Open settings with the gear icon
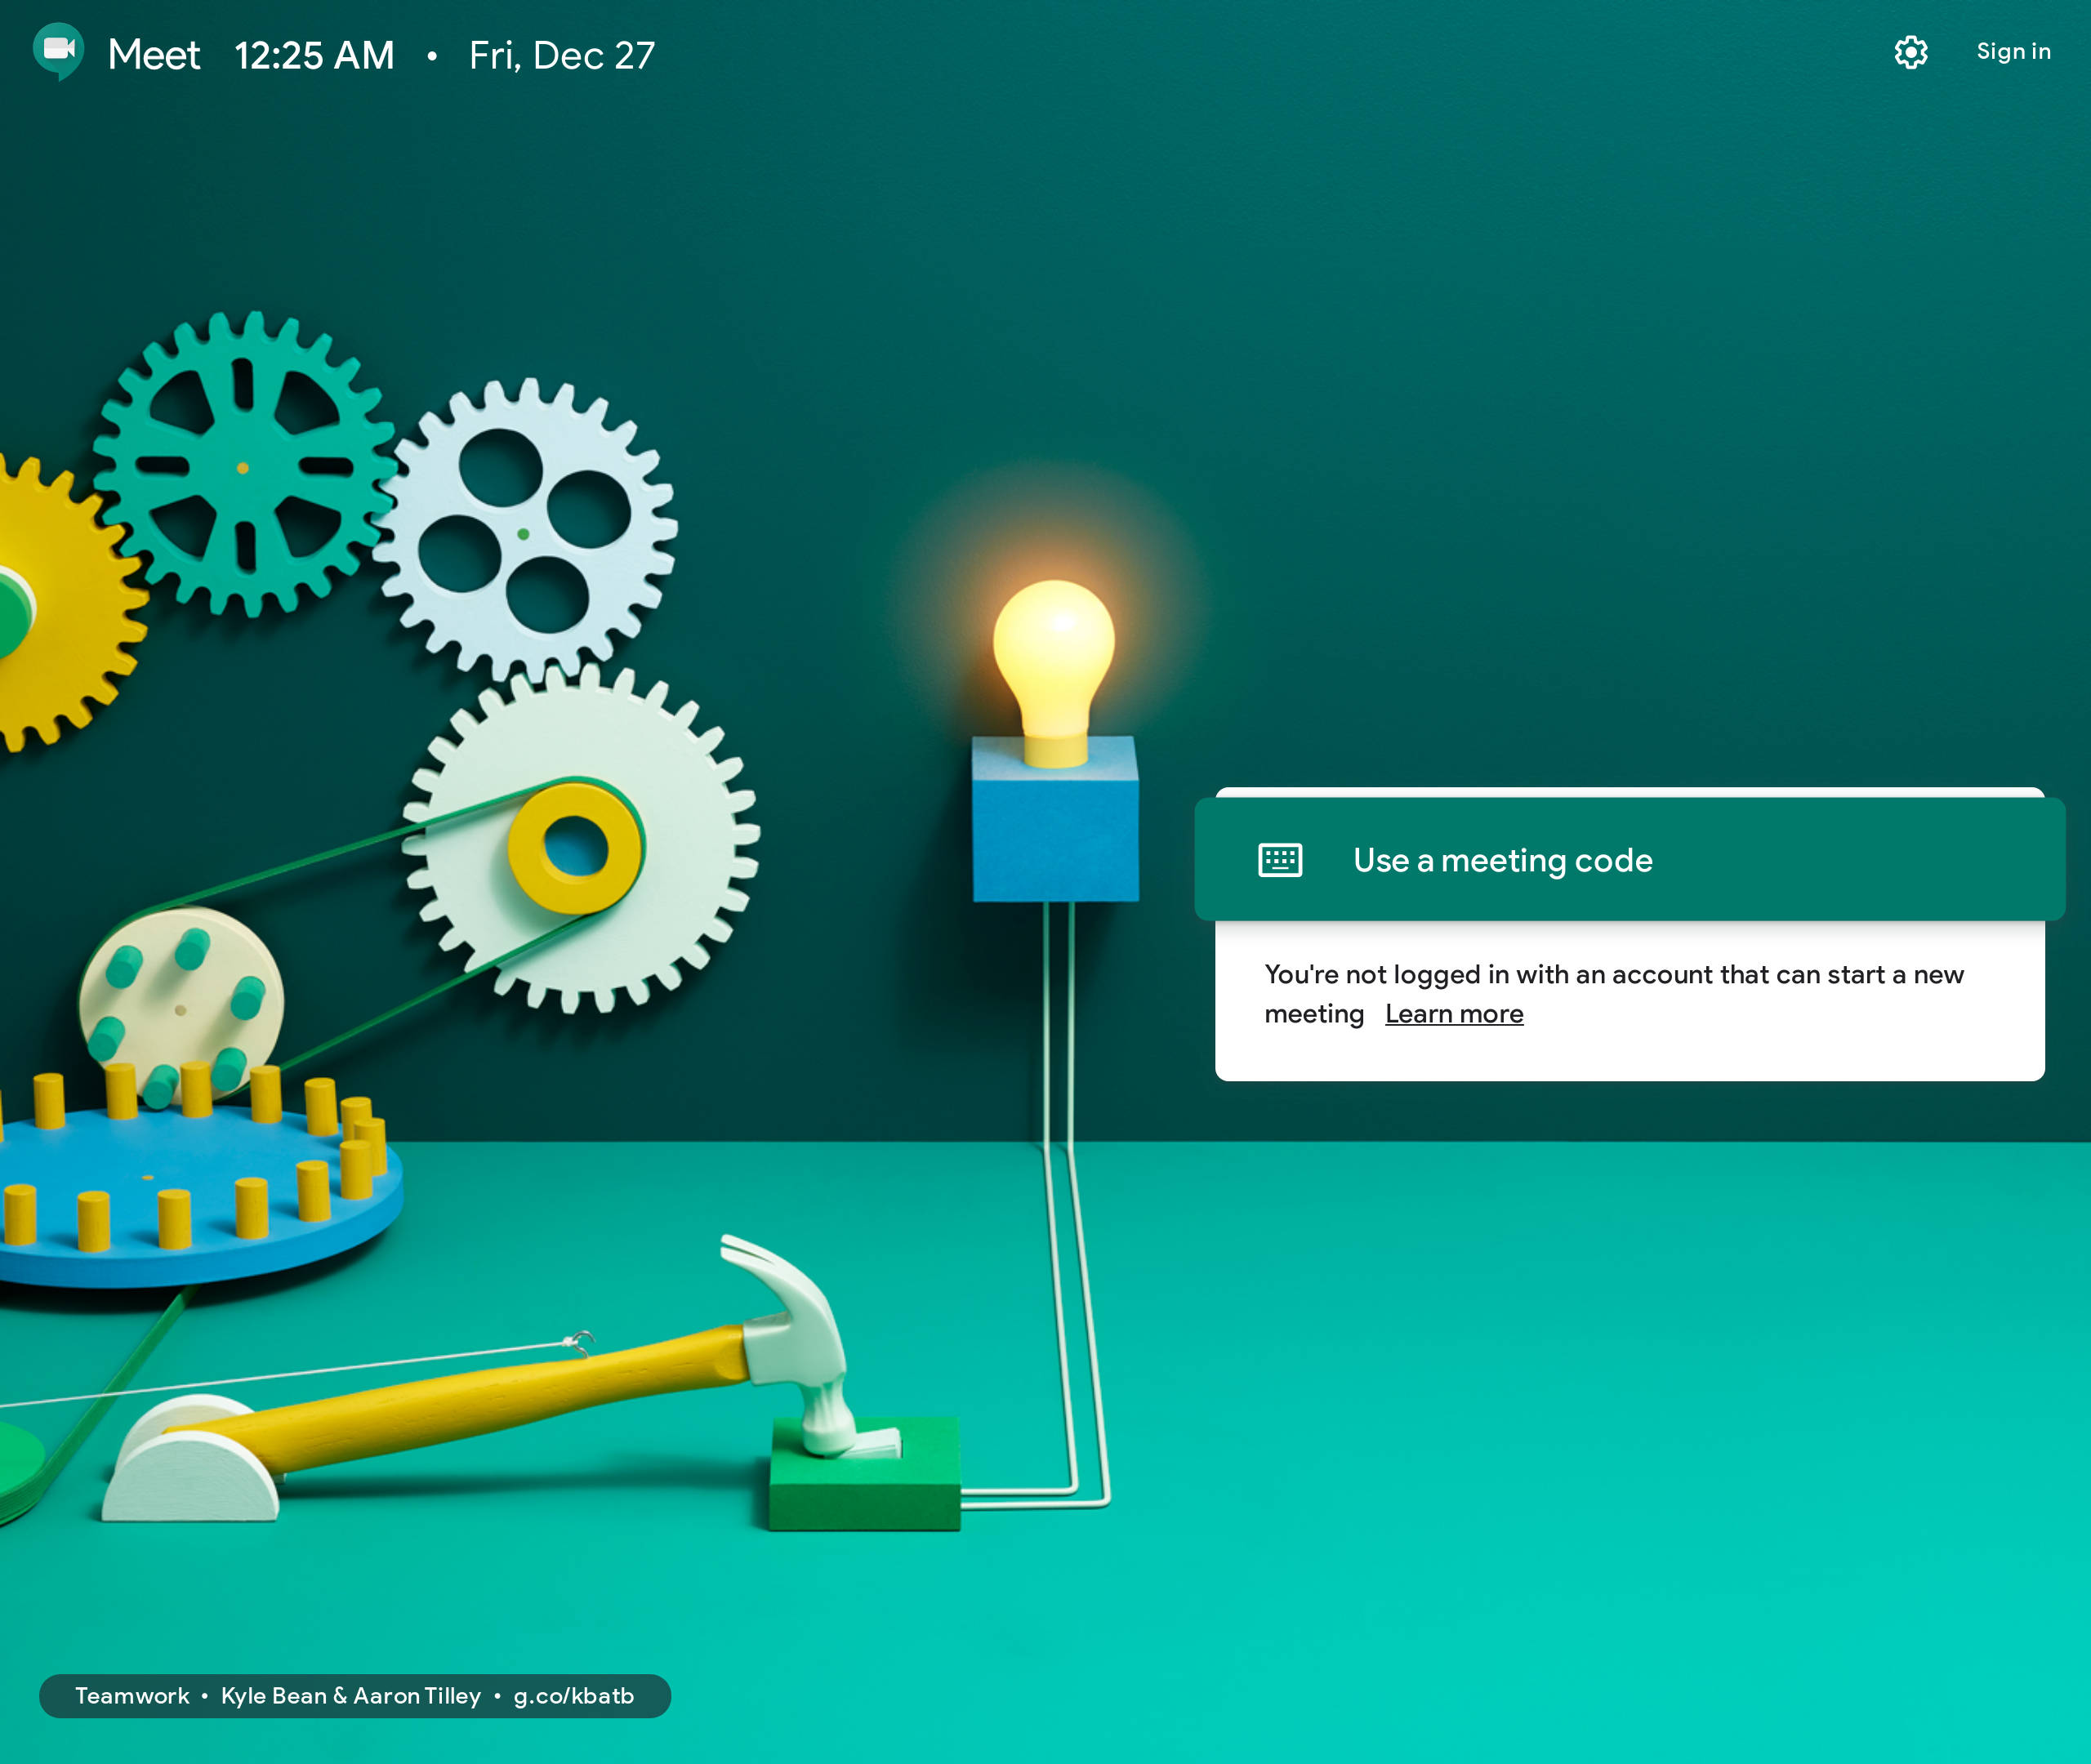 coord(1910,52)
